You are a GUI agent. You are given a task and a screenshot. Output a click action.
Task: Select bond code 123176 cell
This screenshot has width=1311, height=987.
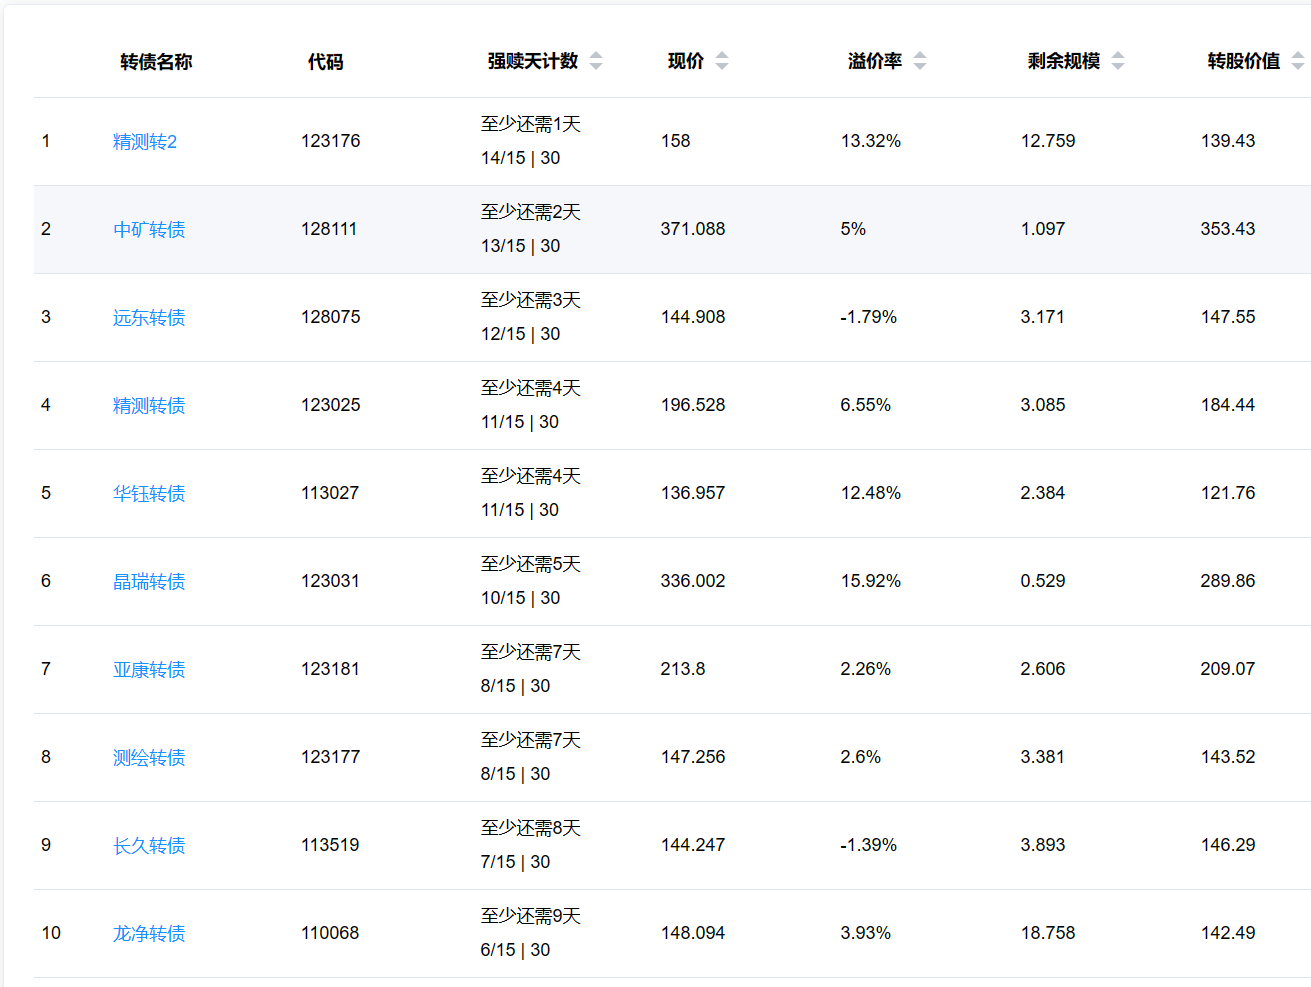331,141
